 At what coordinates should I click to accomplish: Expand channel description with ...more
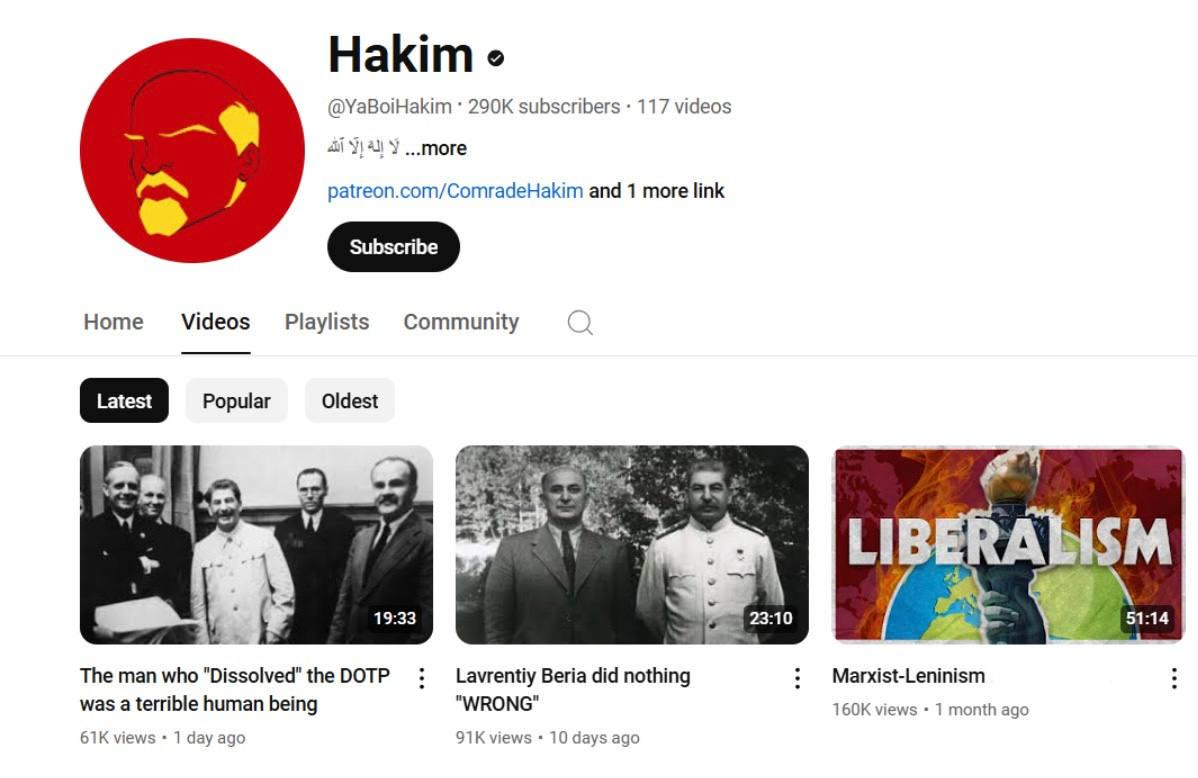[436, 148]
